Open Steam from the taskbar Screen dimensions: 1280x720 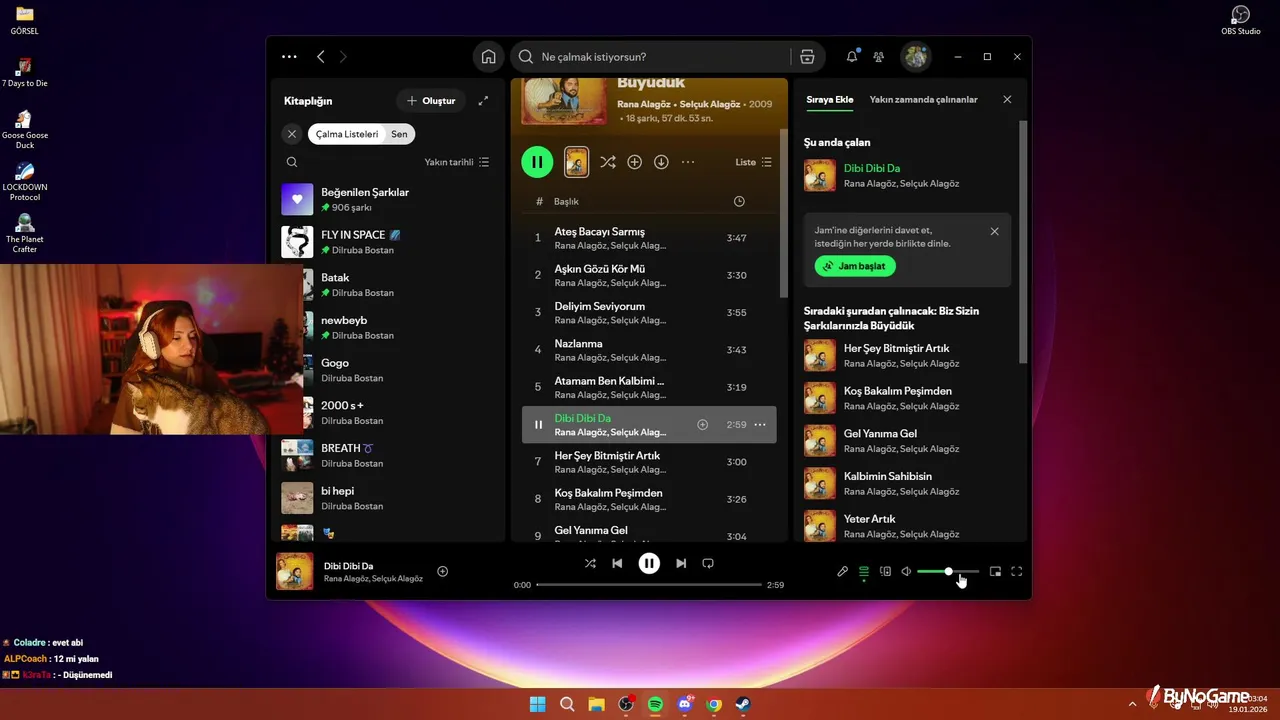(x=745, y=704)
